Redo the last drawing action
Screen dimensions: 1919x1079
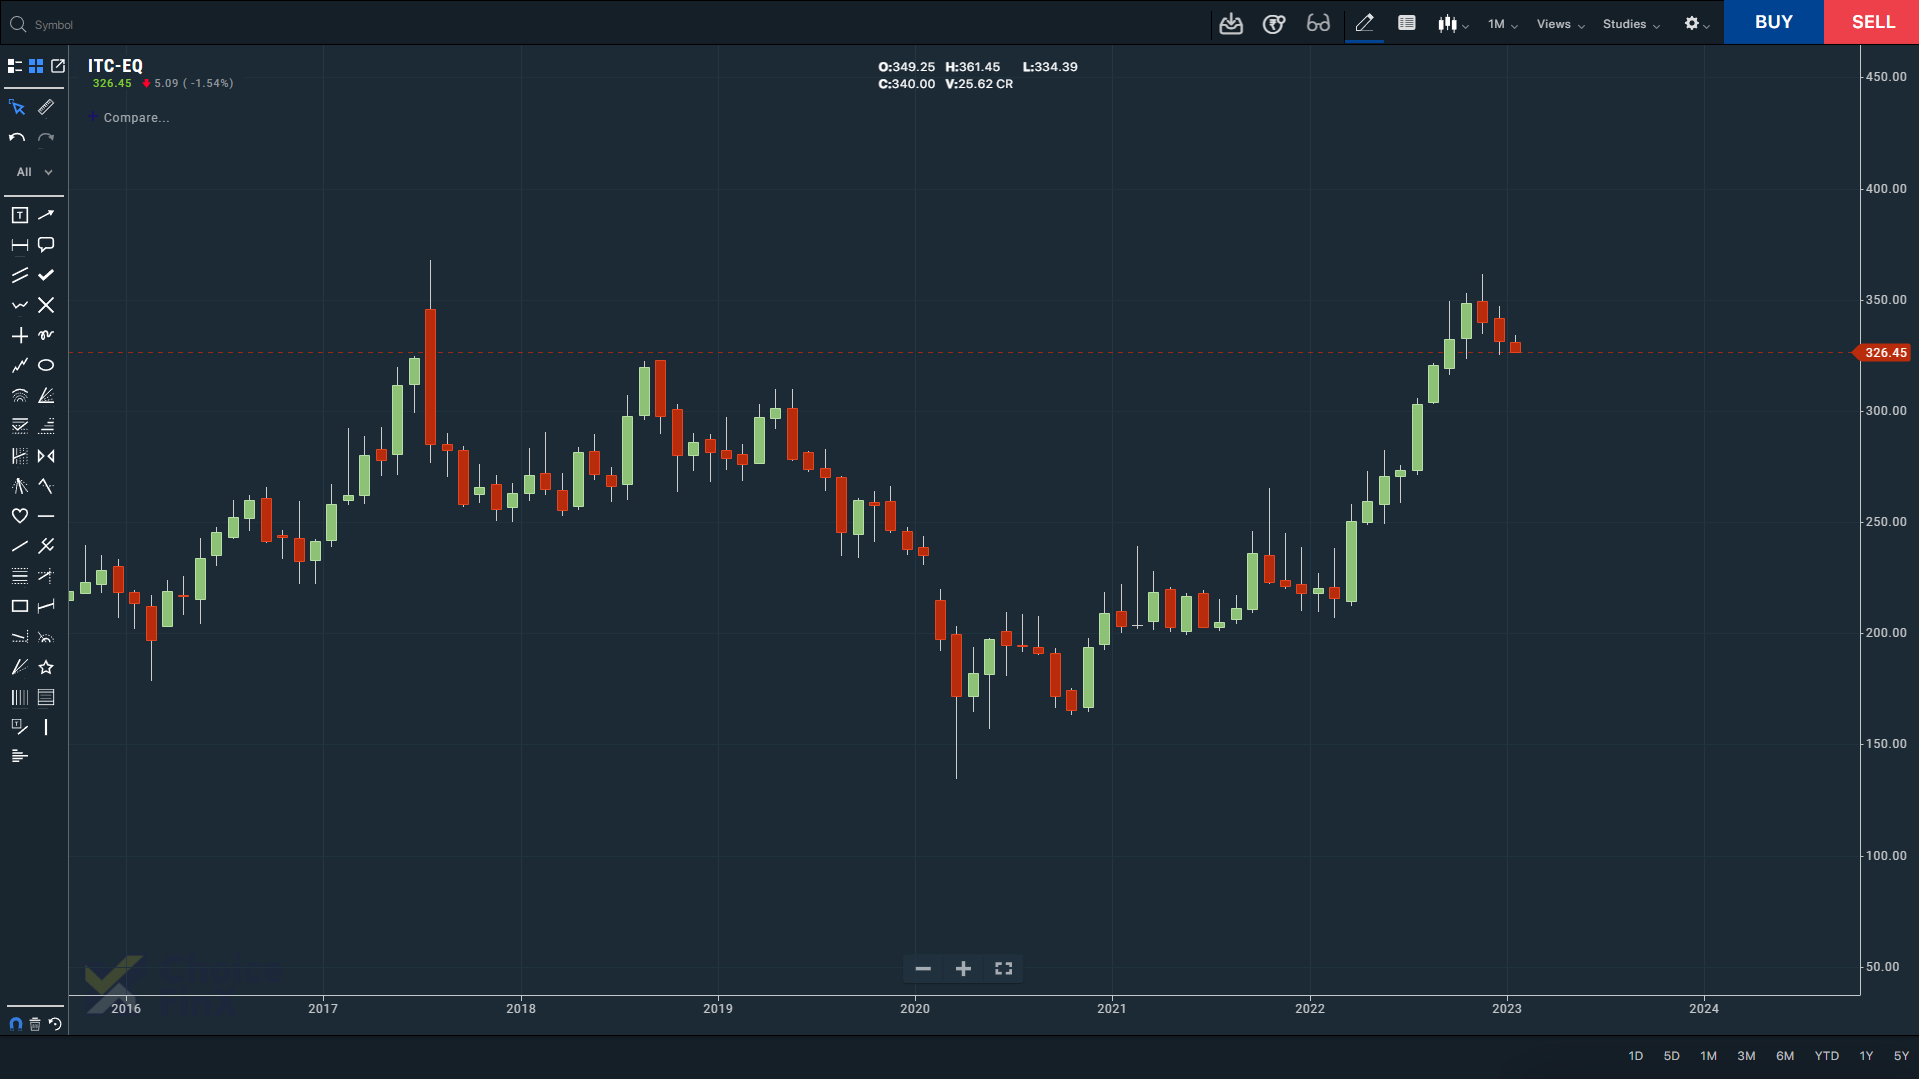click(x=46, y=138)
